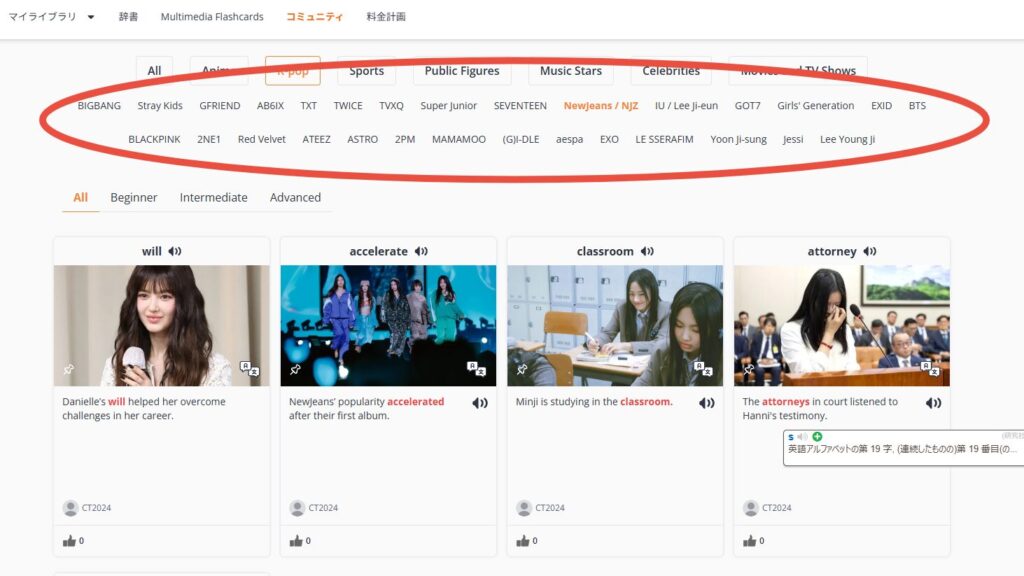This screenshot has width=1024, height=576.
Task: Open Danielle photo on 'will' card
Action: 161,325
